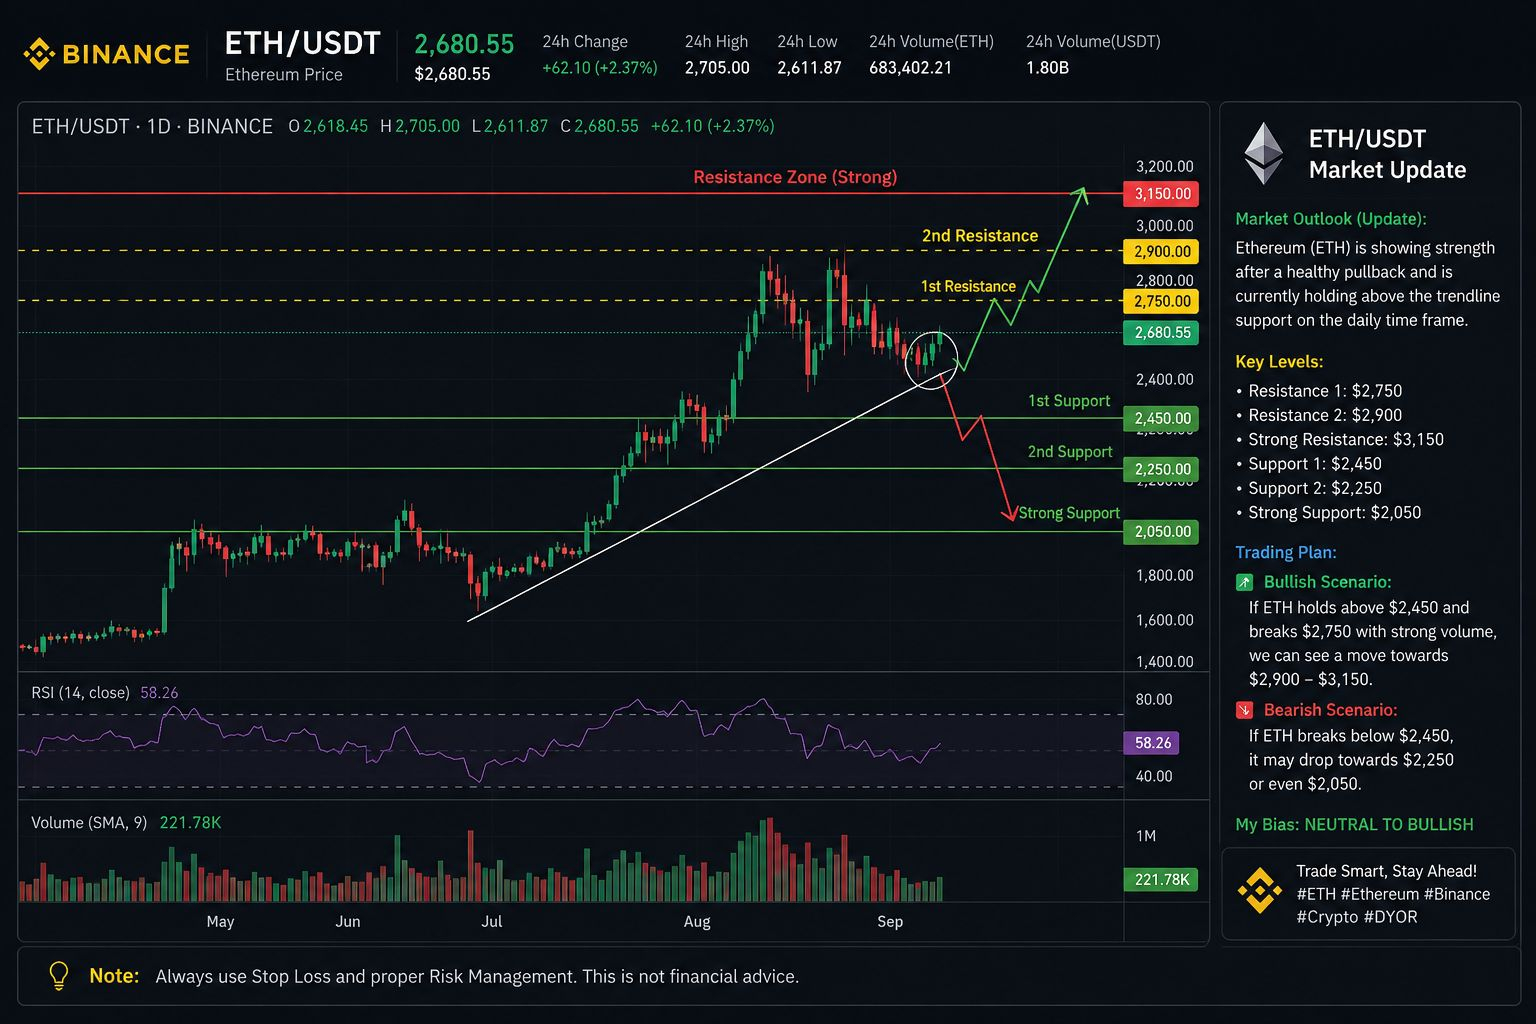
Task: Select the "Support 1: $2,450" list item
Action: point(1309,464)
